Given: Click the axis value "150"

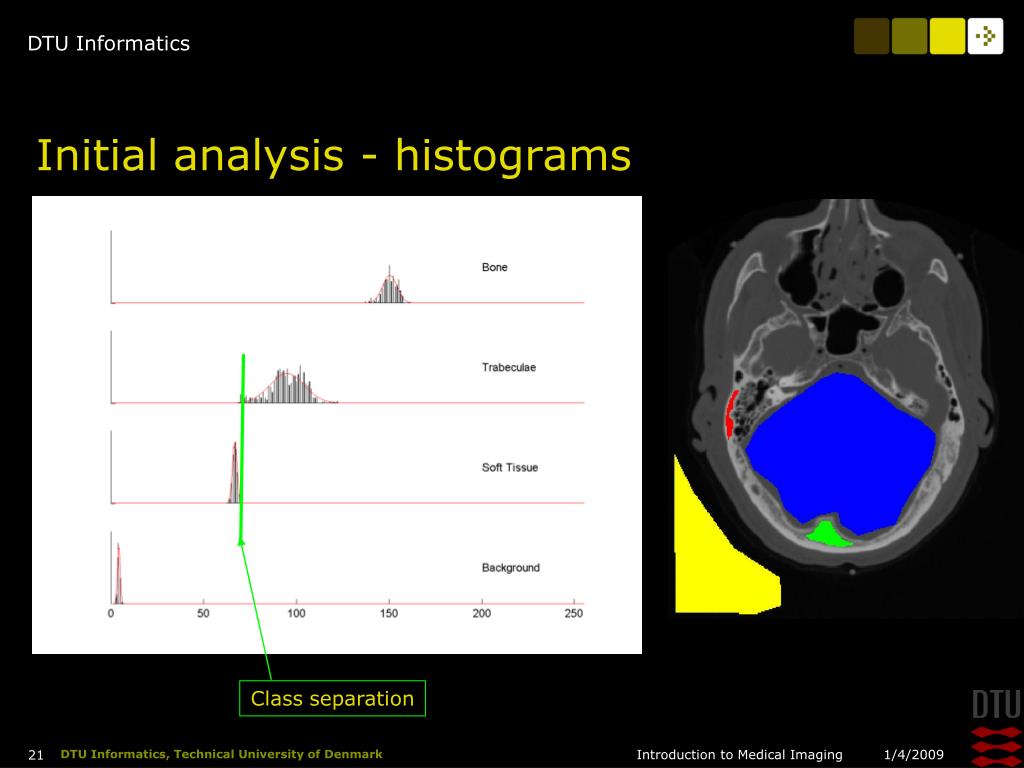Looking at the screenshot, I should click(x=389, y=613).
